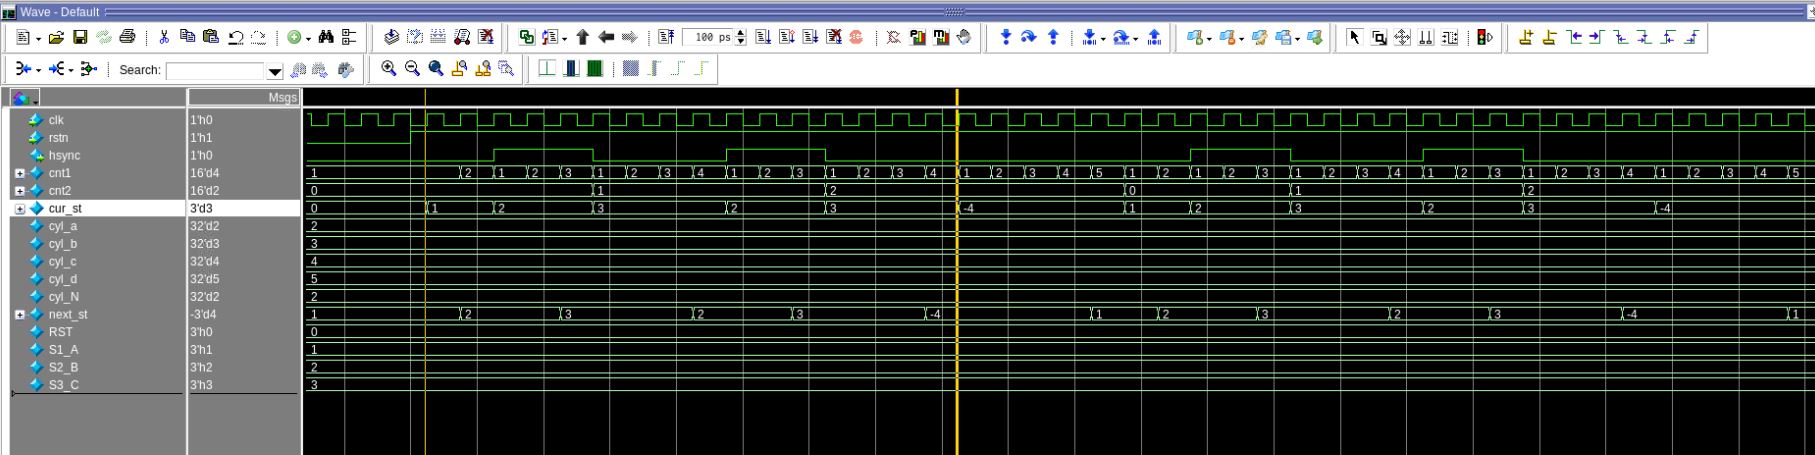
Task: Select the Zoom mode box icon
Action: [1379, 37]
